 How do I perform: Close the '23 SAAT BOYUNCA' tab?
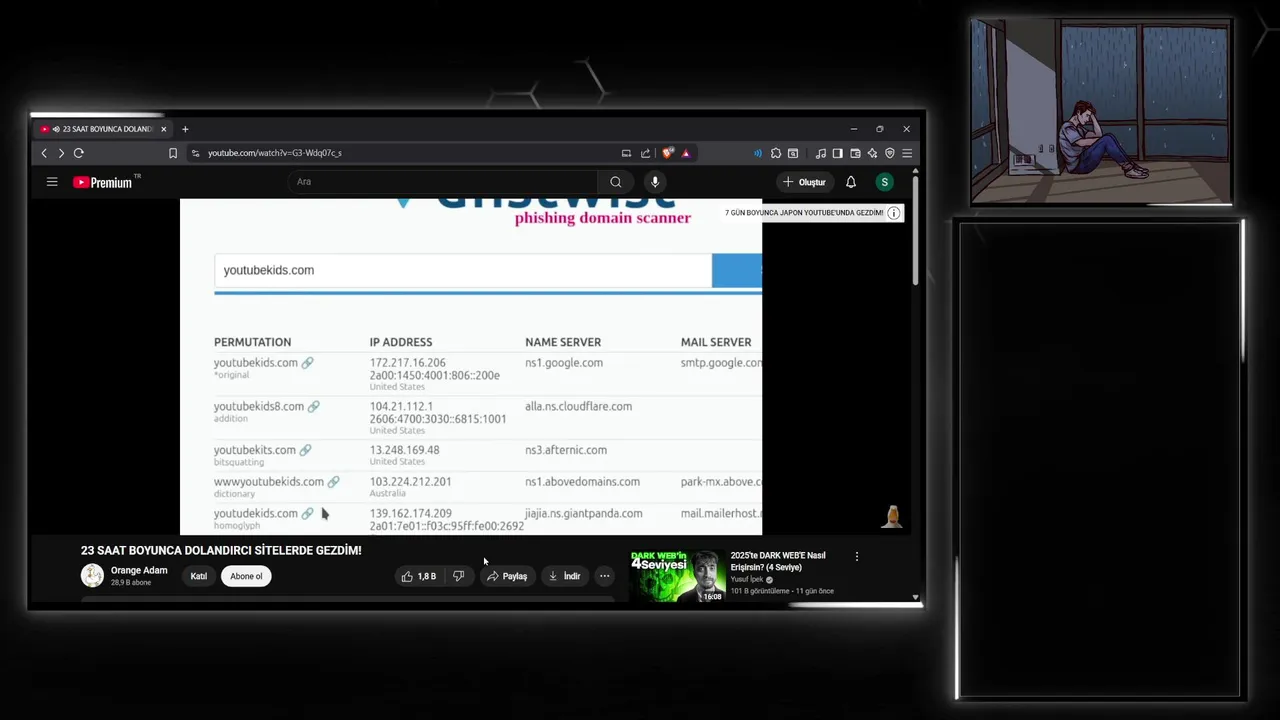click(x=164, y=129)
